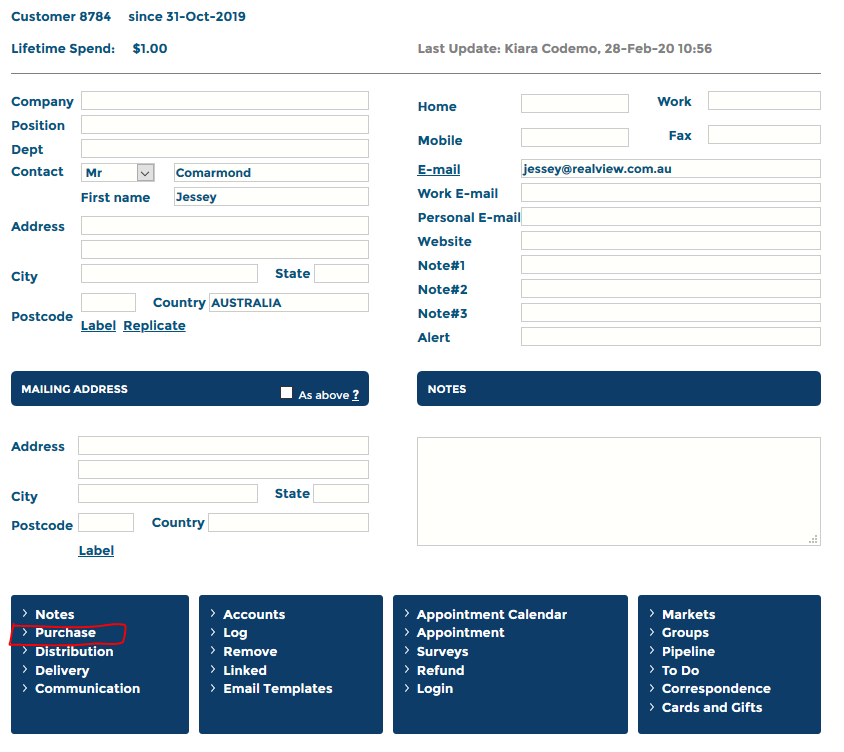
Task: Focus the City field above Postcode
Action: pos(170,273)
